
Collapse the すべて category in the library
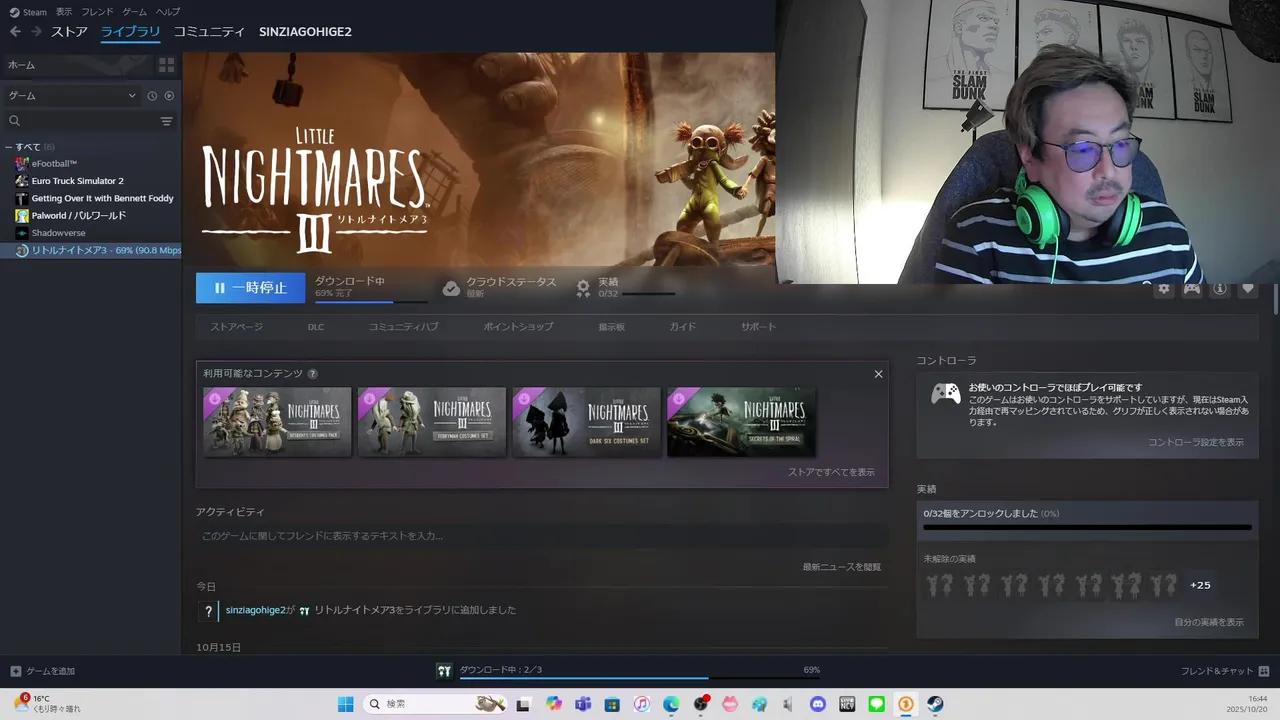(8, 147)
